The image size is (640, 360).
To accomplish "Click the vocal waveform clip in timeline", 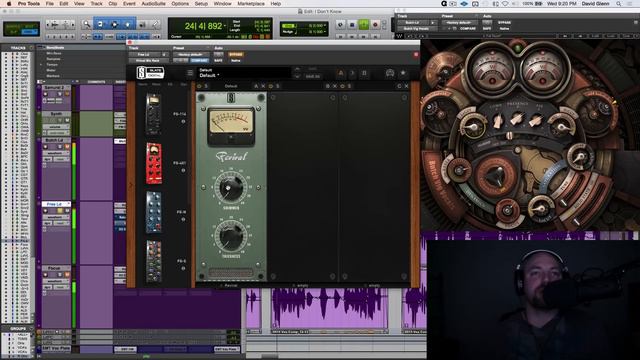I will pos(329,309).
